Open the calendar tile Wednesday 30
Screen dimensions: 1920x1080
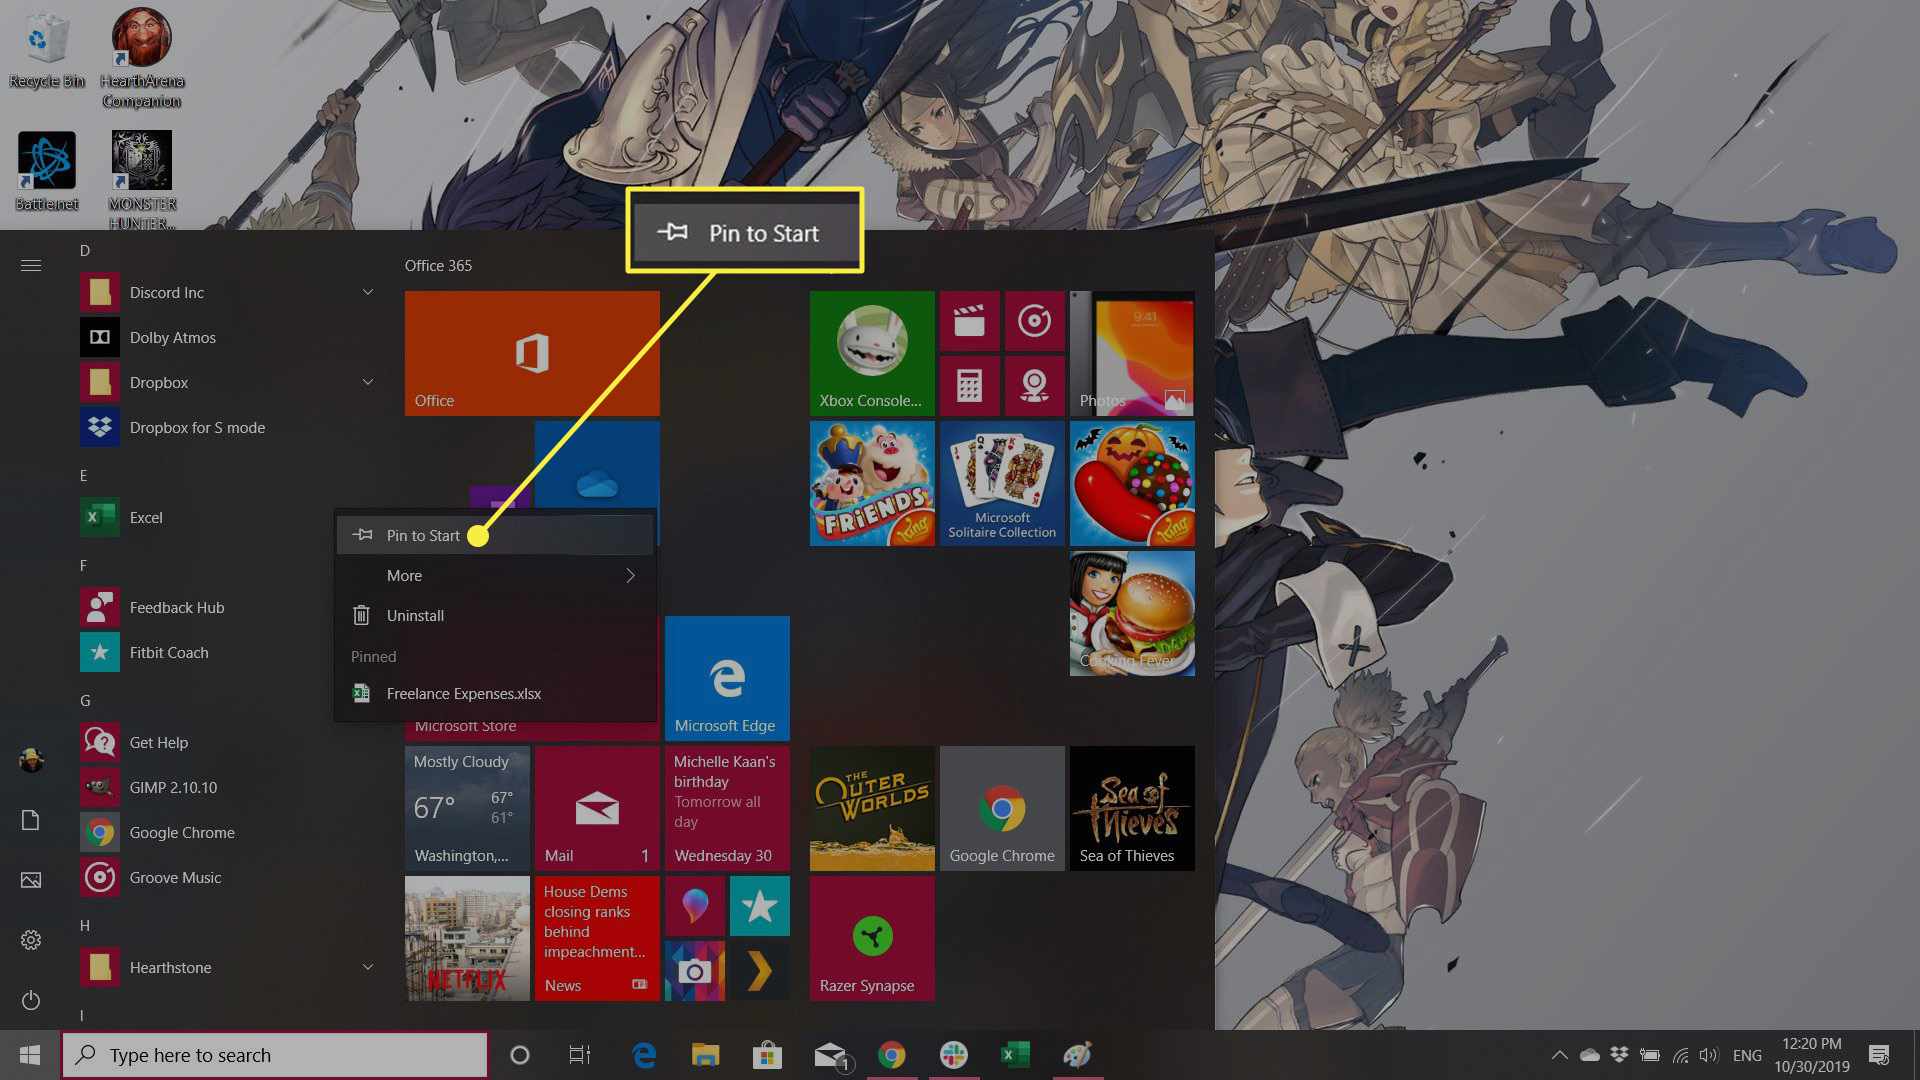point(727,808)
